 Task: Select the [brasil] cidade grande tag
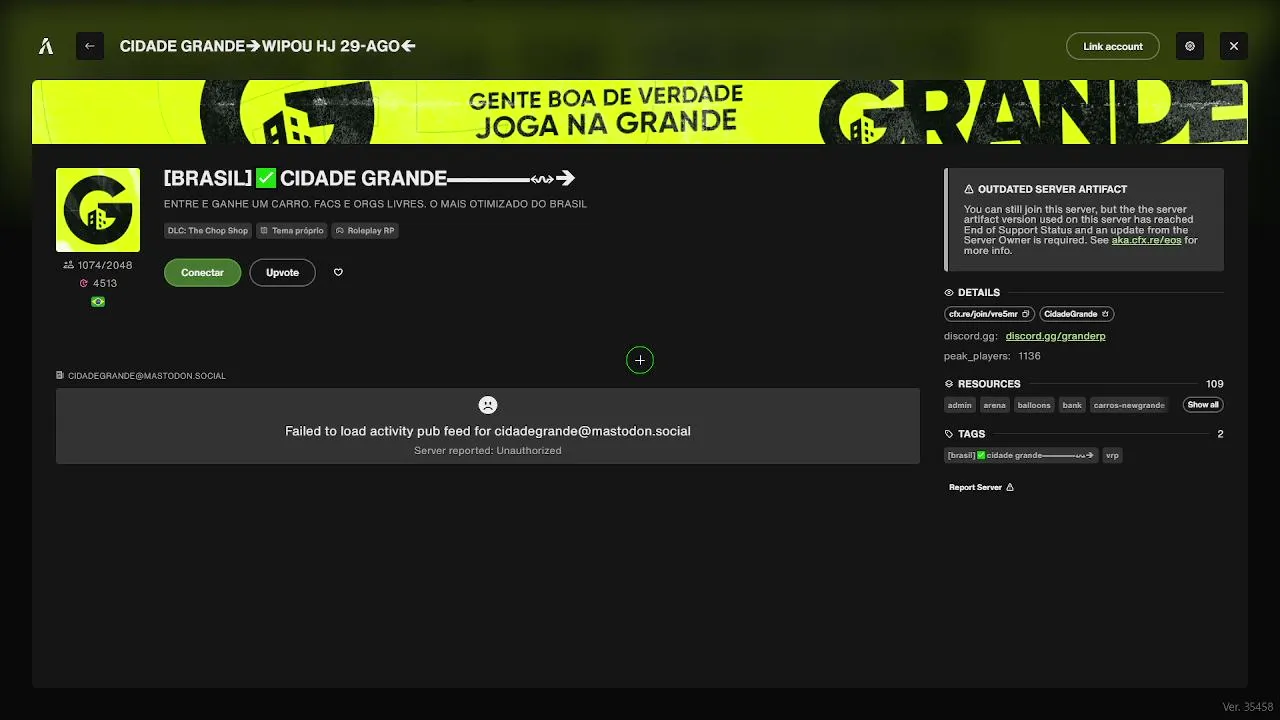coord(1021,455)
